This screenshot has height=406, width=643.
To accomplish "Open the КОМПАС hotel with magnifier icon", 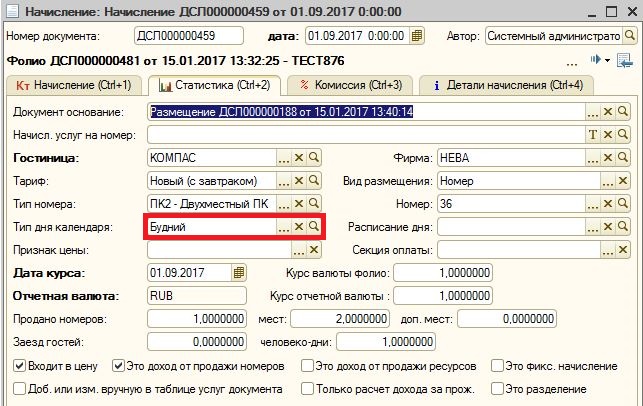I will point(314,157).
